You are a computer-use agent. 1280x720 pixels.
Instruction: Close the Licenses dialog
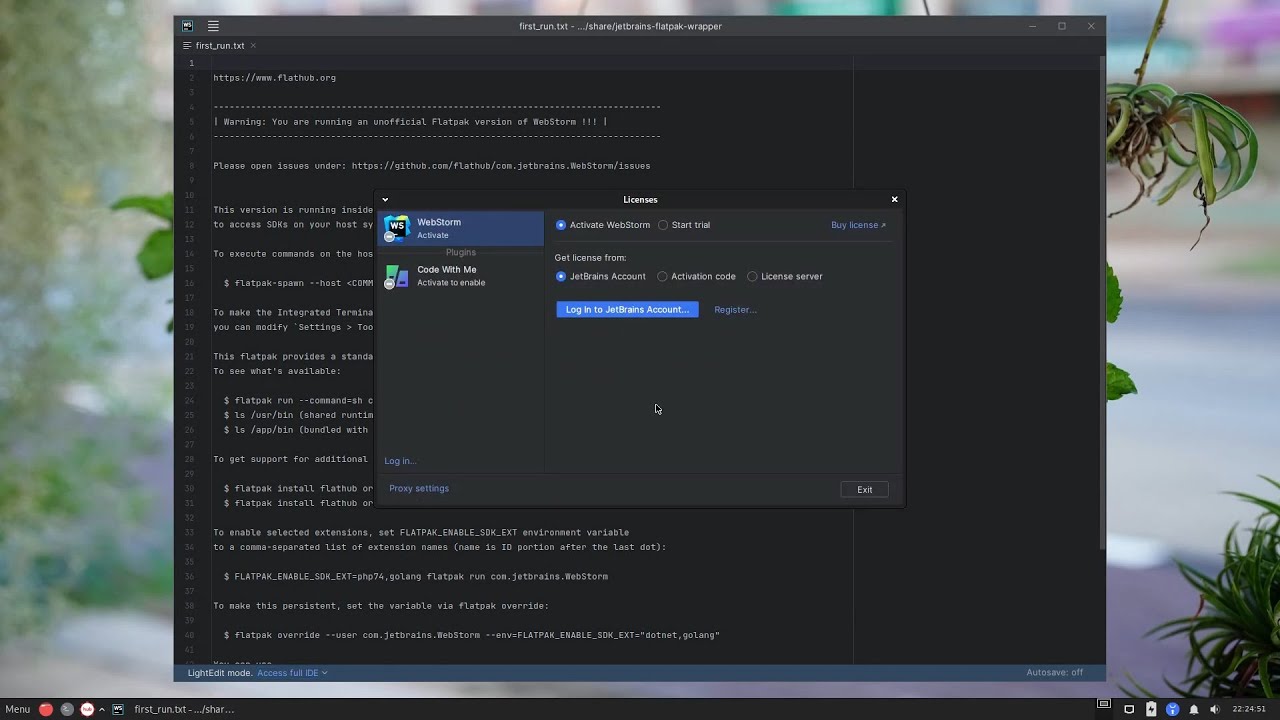click(894, 199)
